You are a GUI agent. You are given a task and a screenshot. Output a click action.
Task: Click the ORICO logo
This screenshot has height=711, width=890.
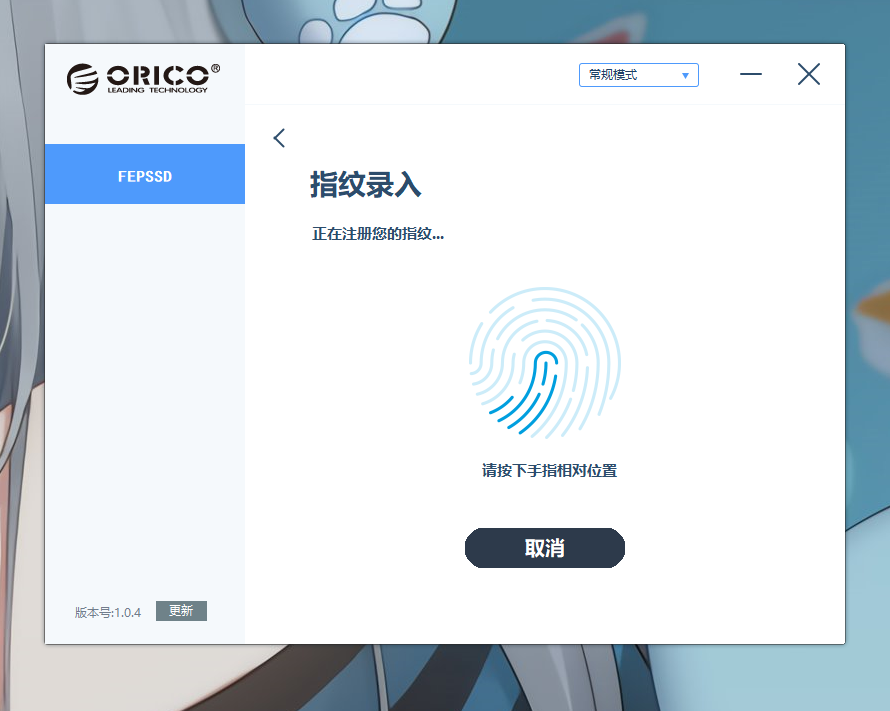143,78
